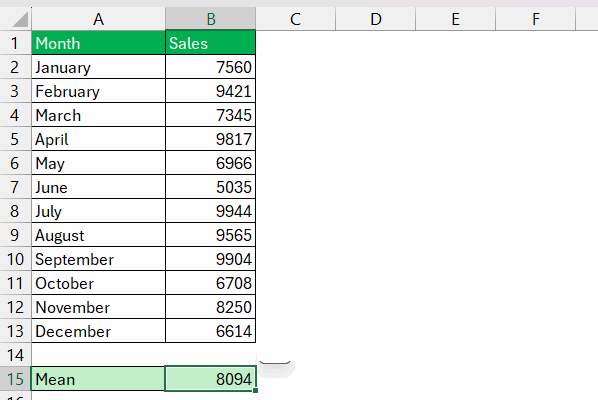Click the fill handle on cell B15
Viewport: 598px width, 400px height.
click(x=256, y=390)
